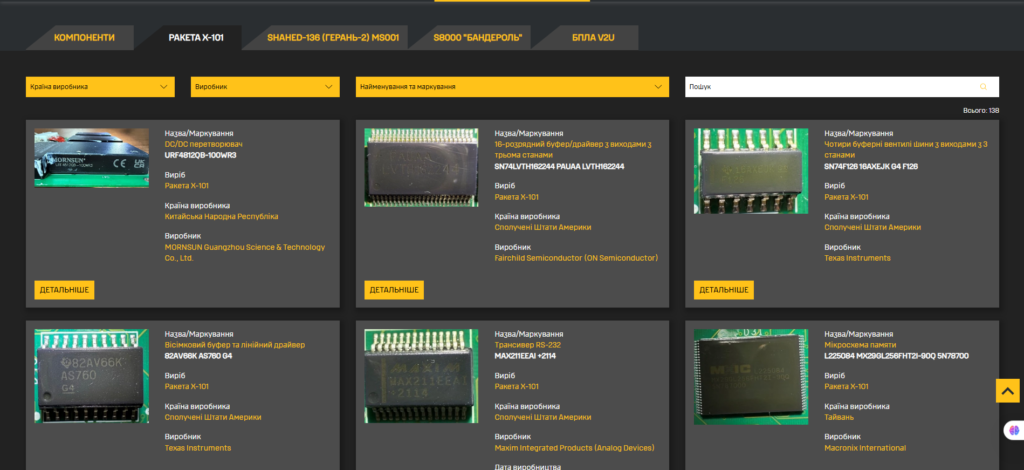1024x470 pixels.
Task: Open the 82AV66K AS760 chip photo
Action: click(91, 376)
